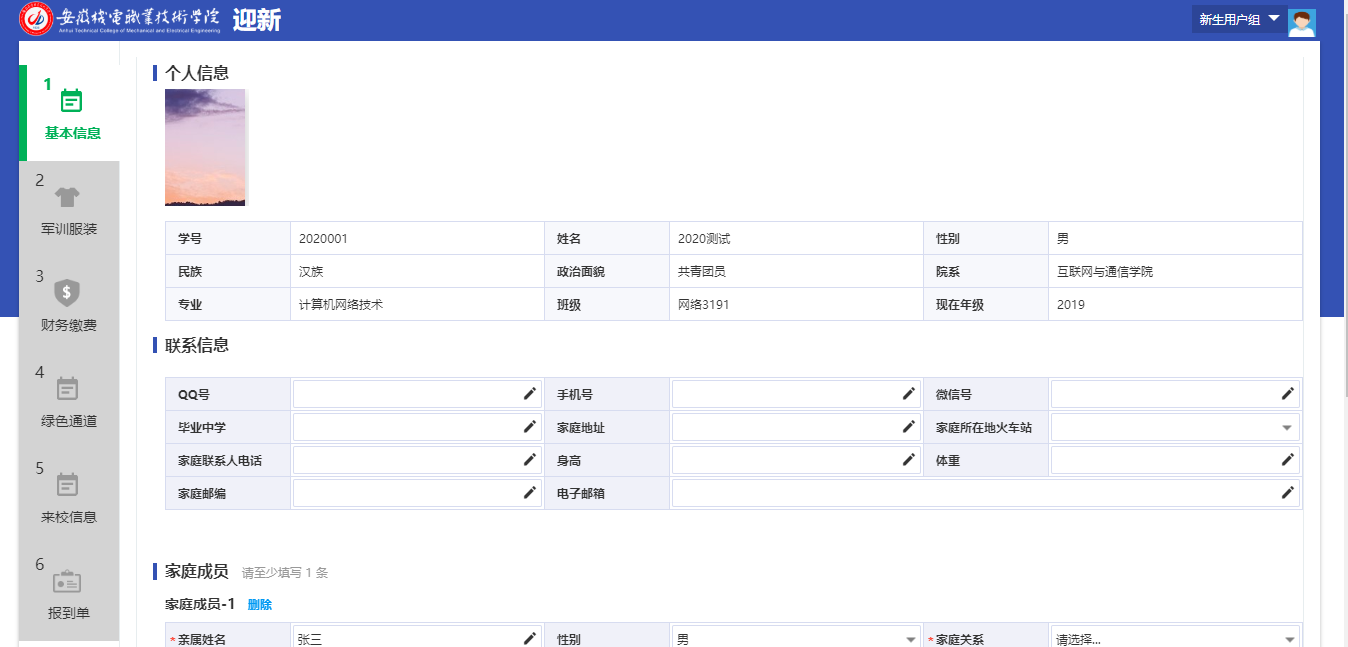This screenshot has height=647, width=1348.
Task: Go to the 财务缴费 step
Action: (69, 305)
